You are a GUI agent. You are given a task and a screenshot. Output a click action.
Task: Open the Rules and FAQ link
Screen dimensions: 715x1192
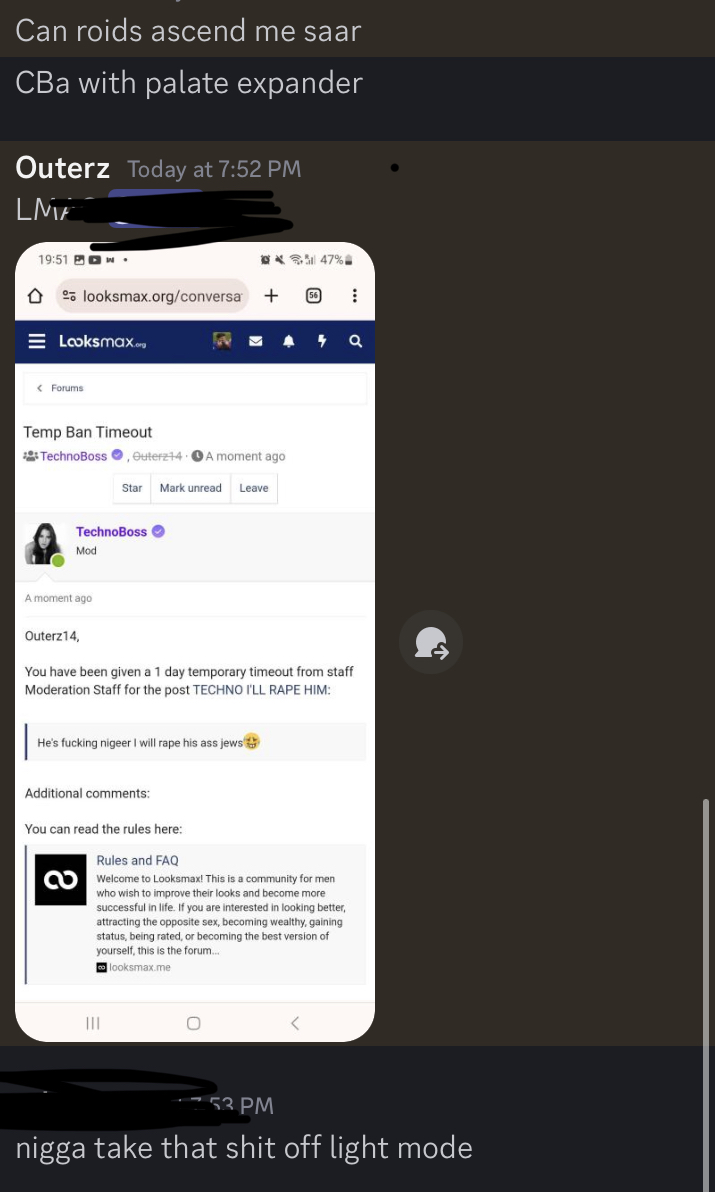coord(138,861)
